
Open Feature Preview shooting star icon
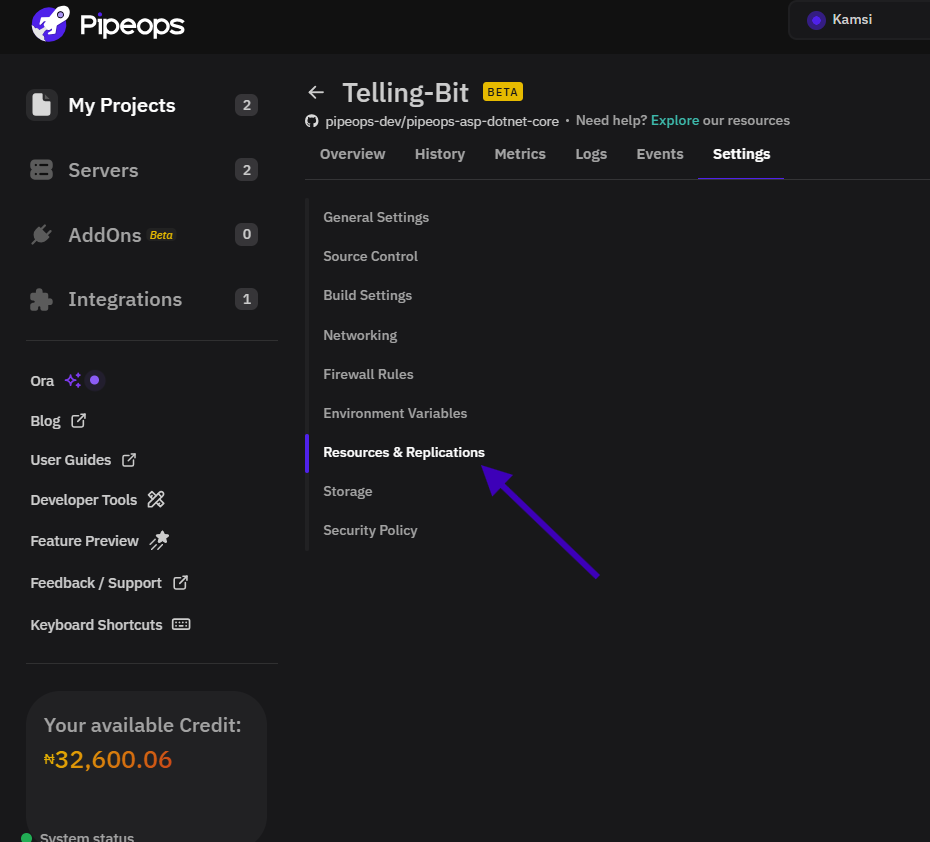pyautogui.click(x=159, y=540)
